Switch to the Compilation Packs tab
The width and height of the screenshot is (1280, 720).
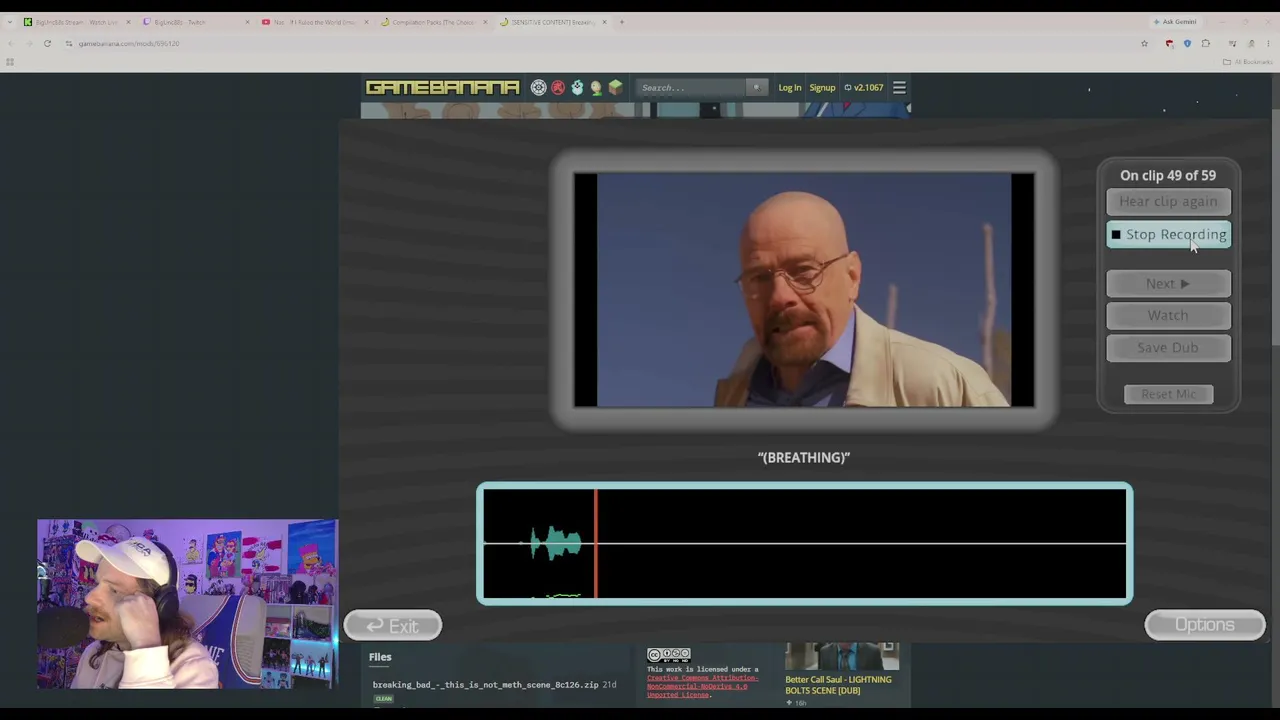[435, 22]
